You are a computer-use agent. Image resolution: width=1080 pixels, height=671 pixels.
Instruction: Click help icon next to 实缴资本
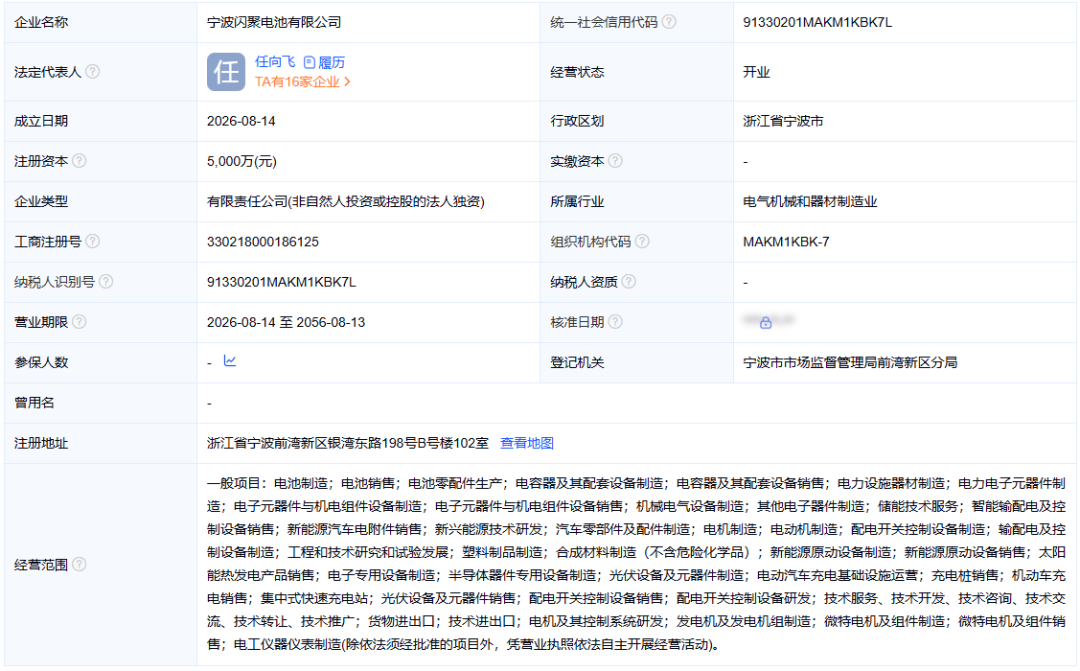(x=615, y=161)
